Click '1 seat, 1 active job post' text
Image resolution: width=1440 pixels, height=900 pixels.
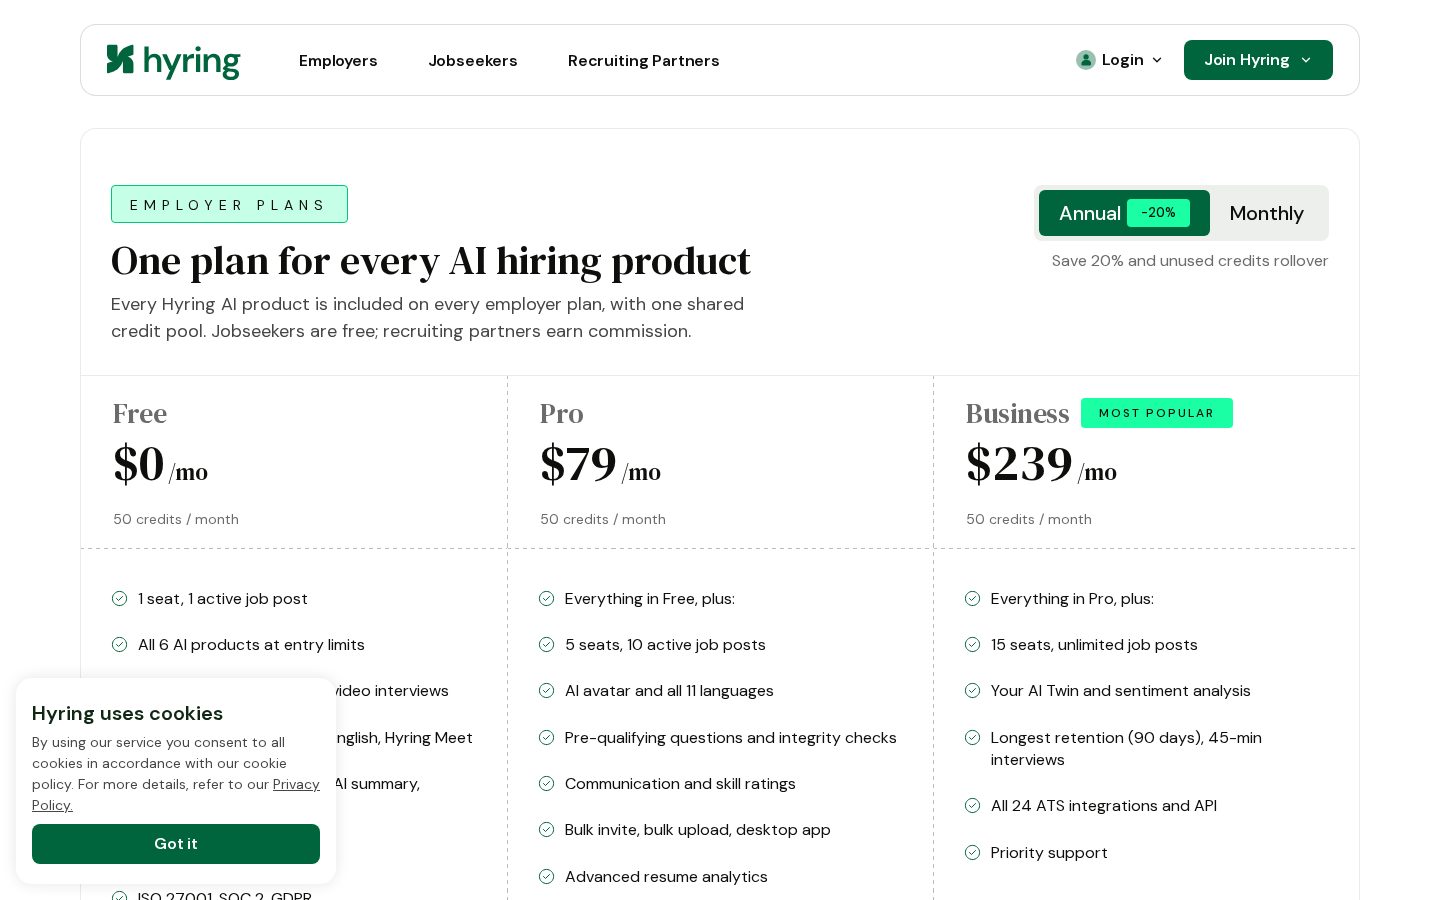coord(223,599)
